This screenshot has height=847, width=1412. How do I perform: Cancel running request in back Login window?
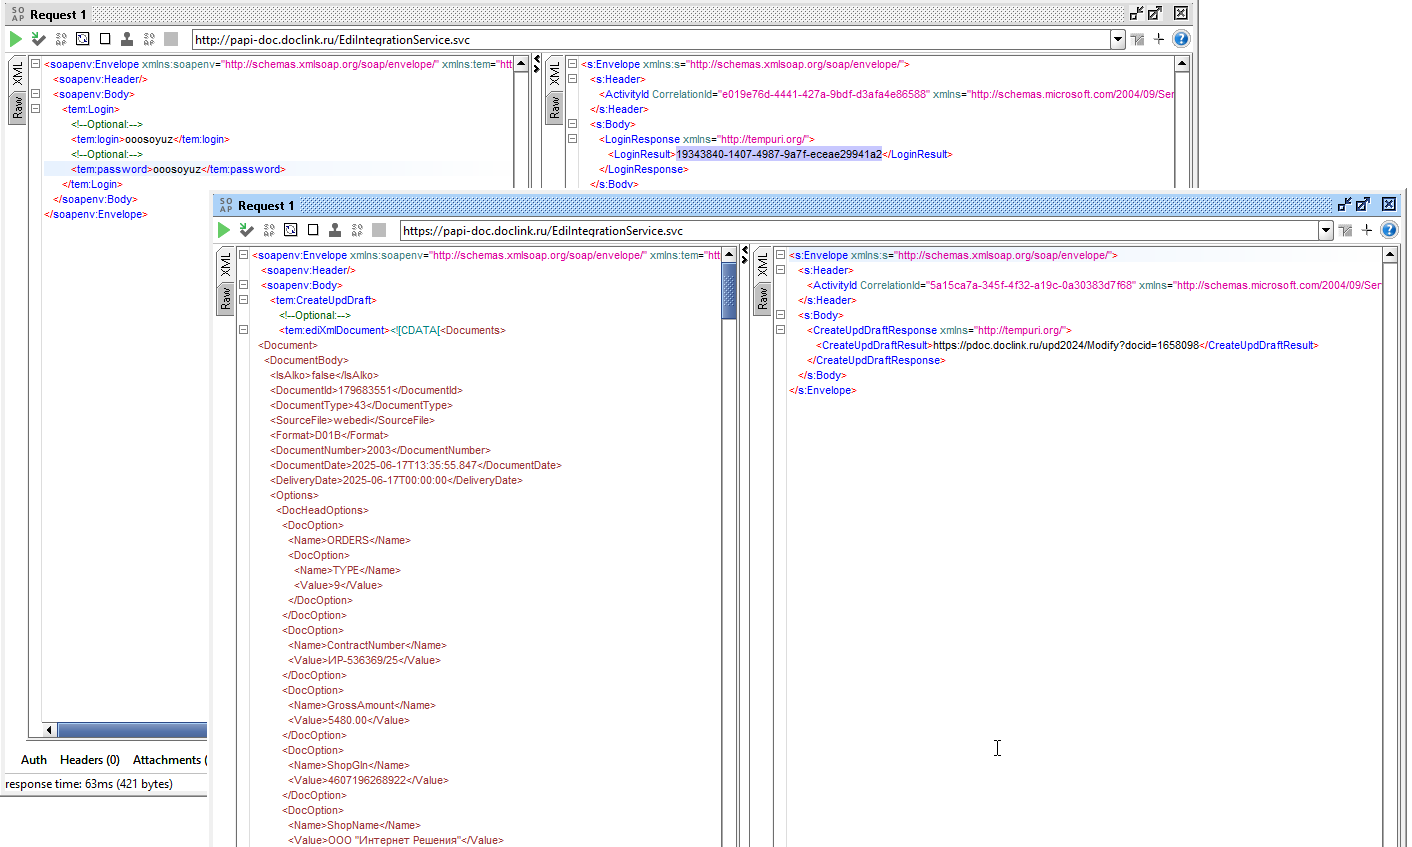(x=171, y=39)
